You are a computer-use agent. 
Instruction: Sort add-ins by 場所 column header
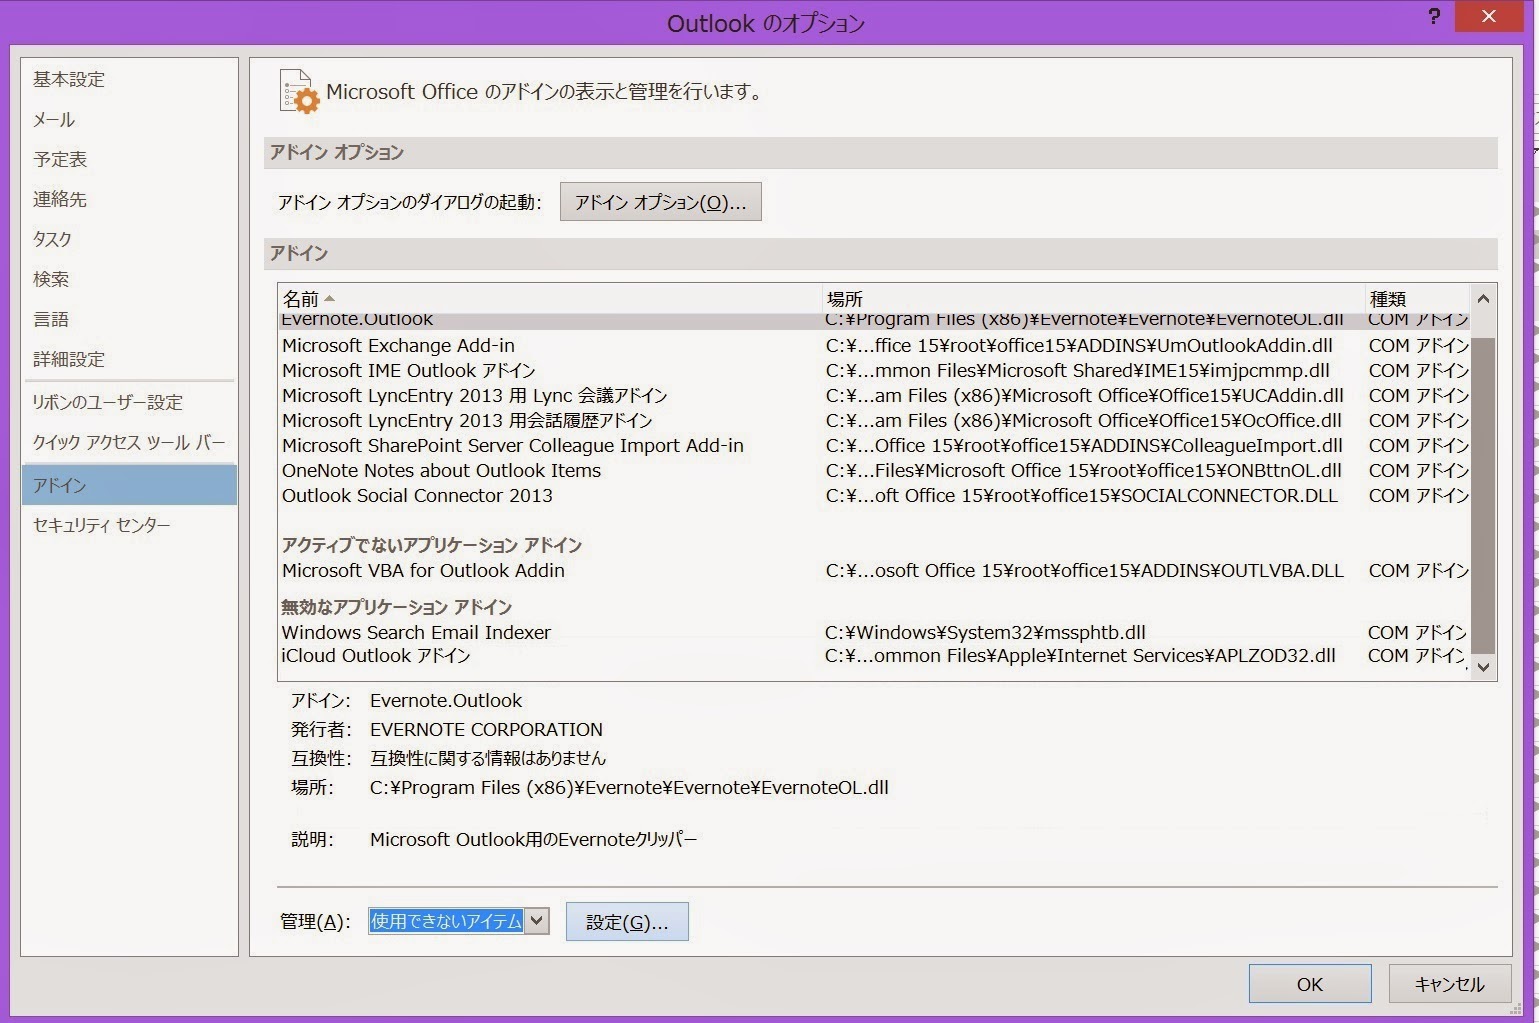[1093, 299]
